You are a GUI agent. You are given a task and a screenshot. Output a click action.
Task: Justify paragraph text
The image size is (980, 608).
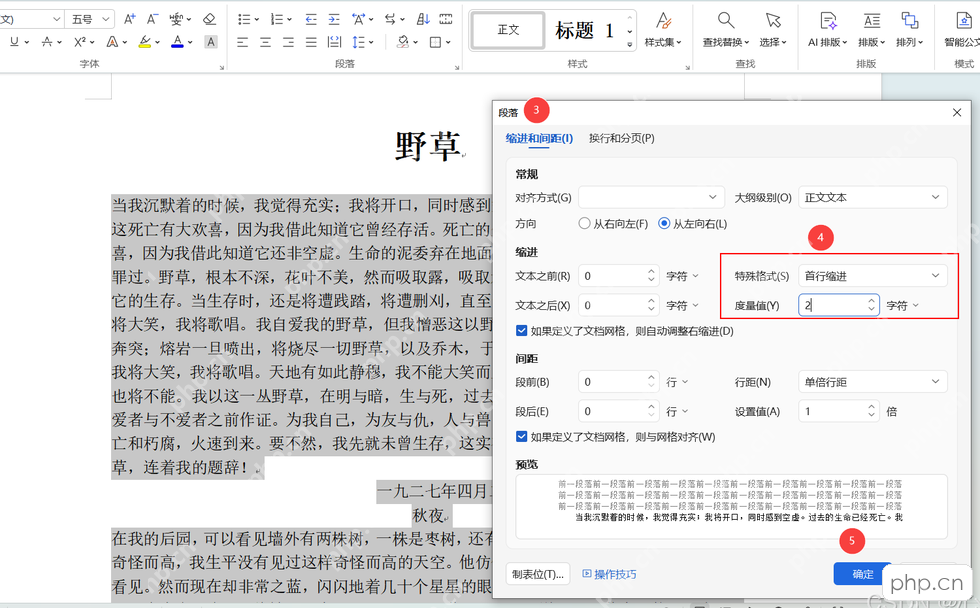[x=311, y=42]
